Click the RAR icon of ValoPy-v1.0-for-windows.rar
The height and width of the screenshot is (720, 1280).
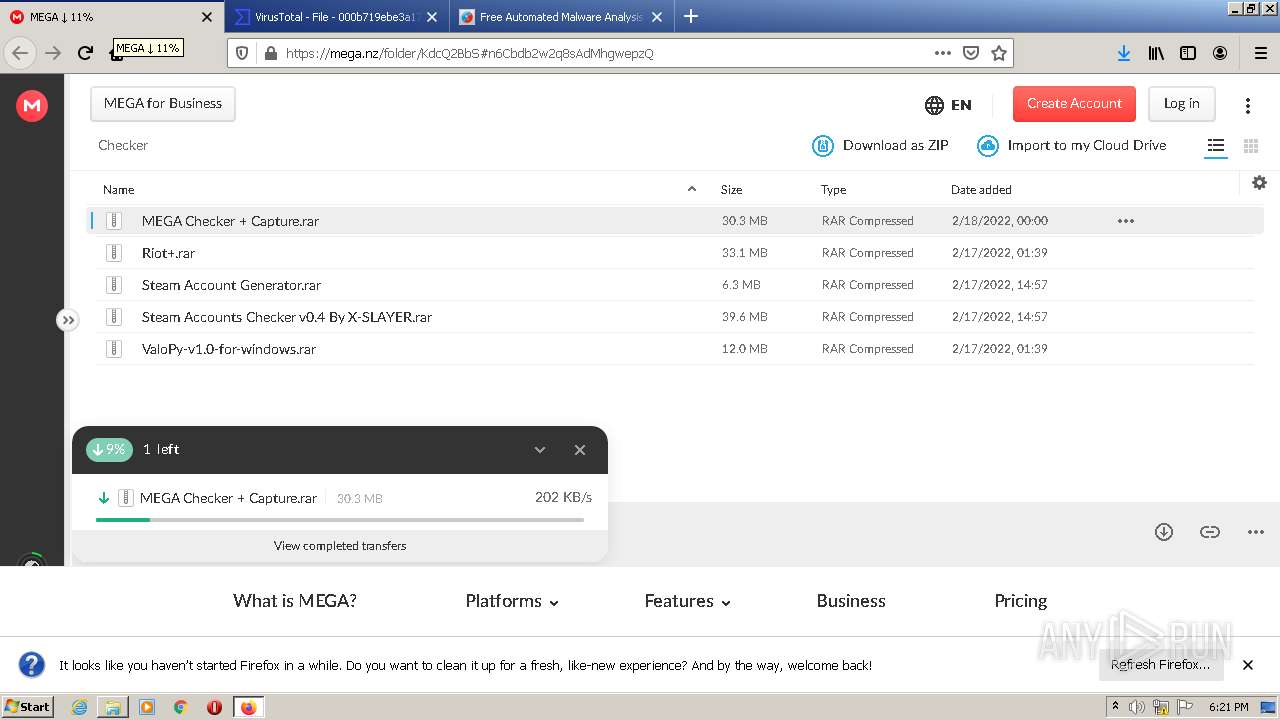coord(114,349)
